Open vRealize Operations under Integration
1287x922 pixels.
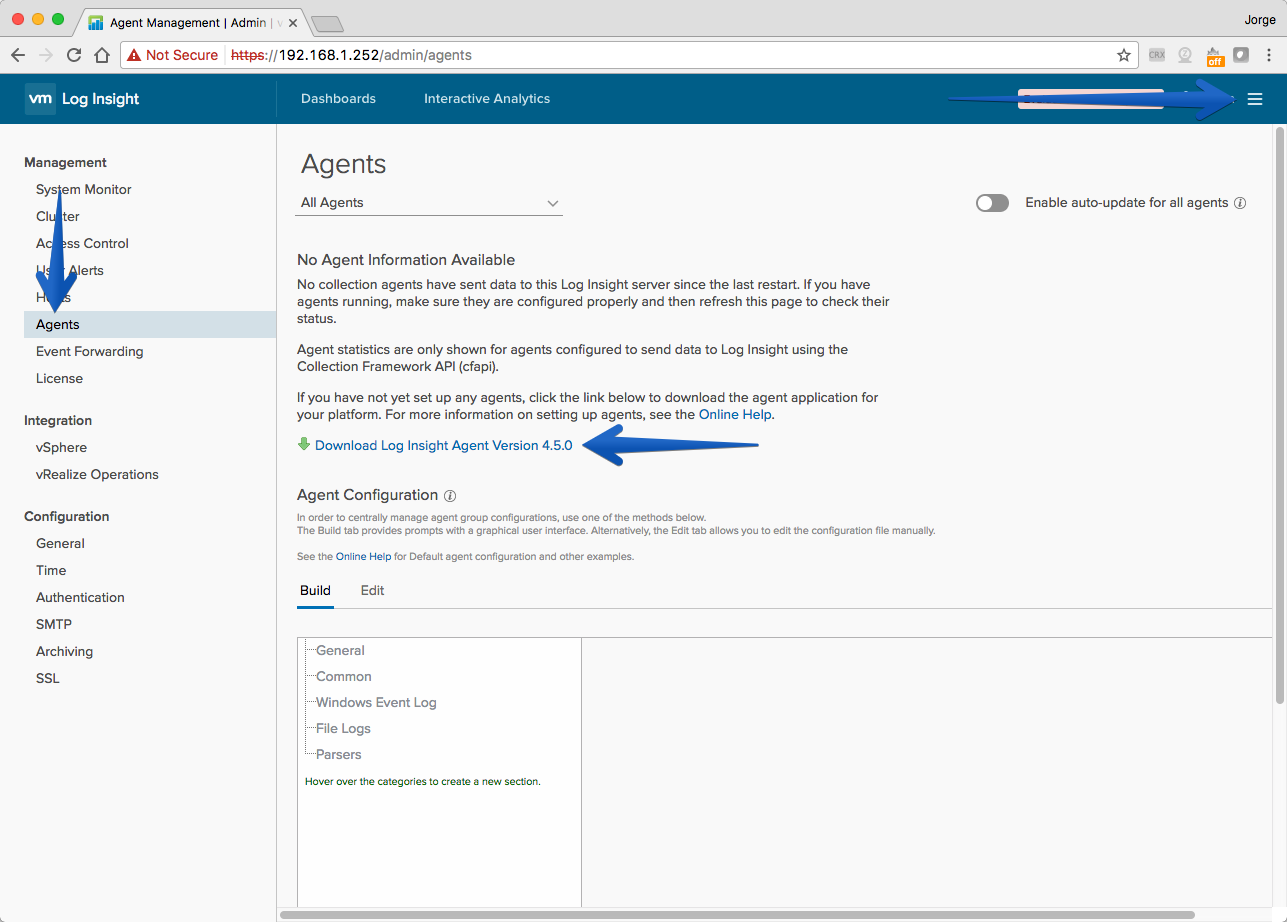[97, 474]
